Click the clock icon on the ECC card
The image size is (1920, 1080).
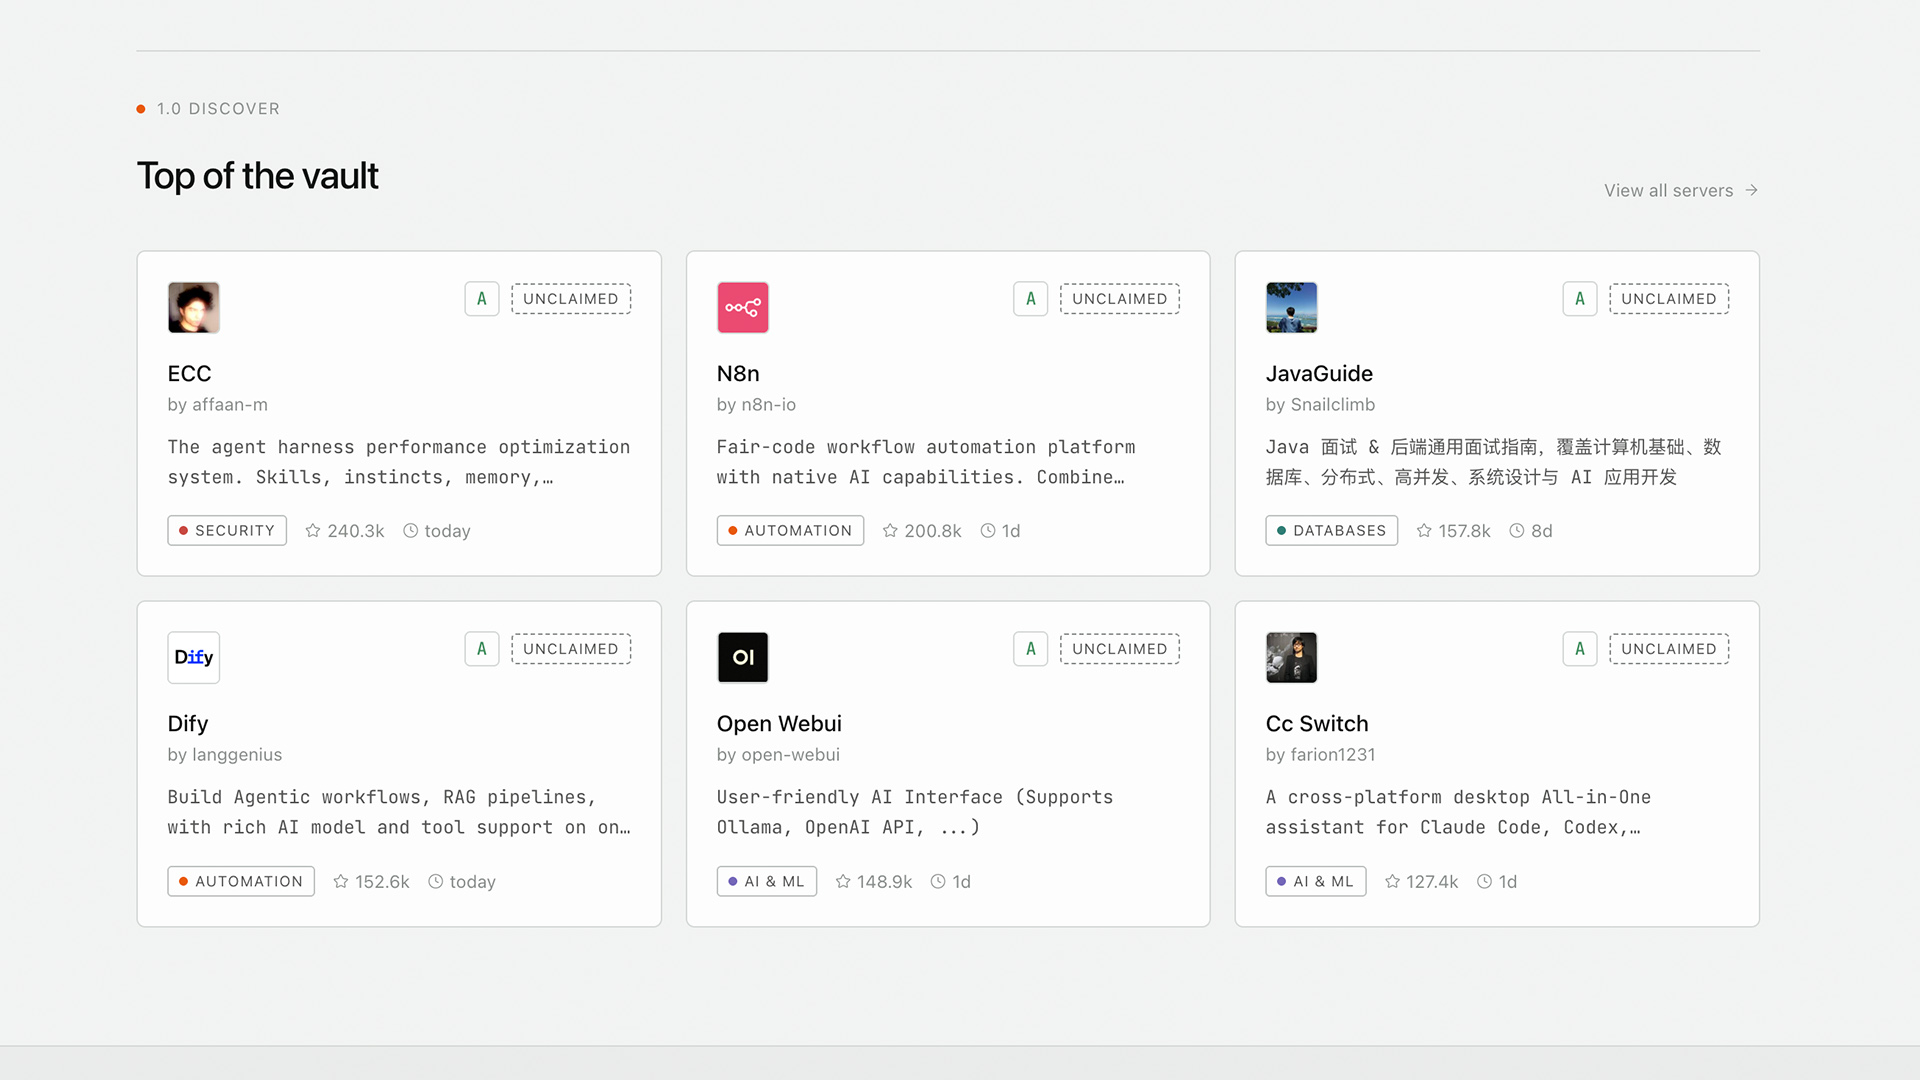[410, 531]
